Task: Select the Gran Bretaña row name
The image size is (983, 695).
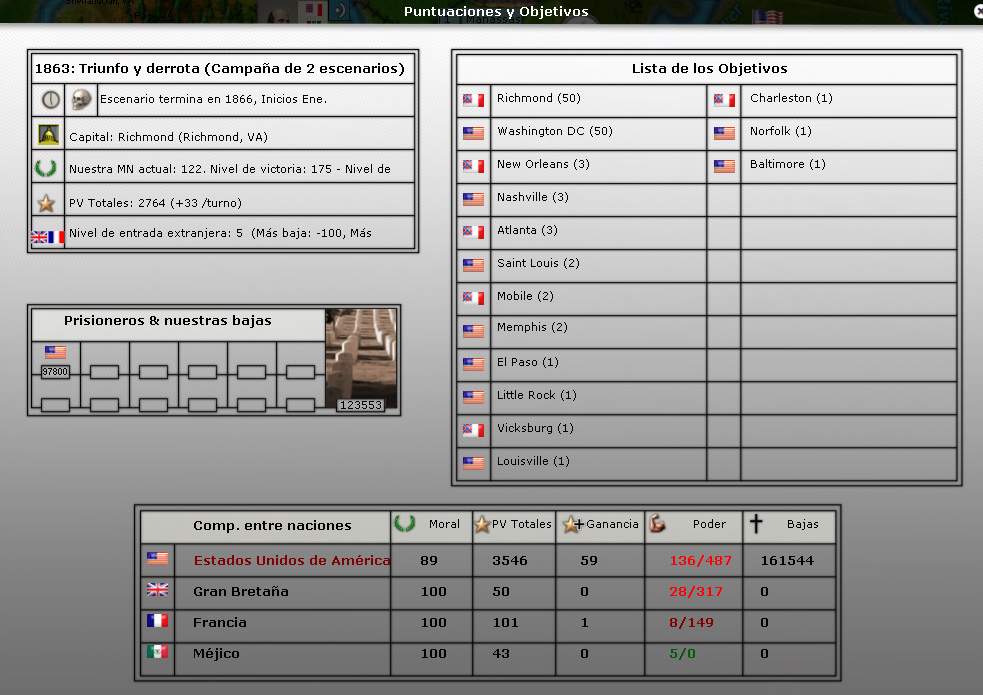Action: pyautogui.click(x=241, y=592)
